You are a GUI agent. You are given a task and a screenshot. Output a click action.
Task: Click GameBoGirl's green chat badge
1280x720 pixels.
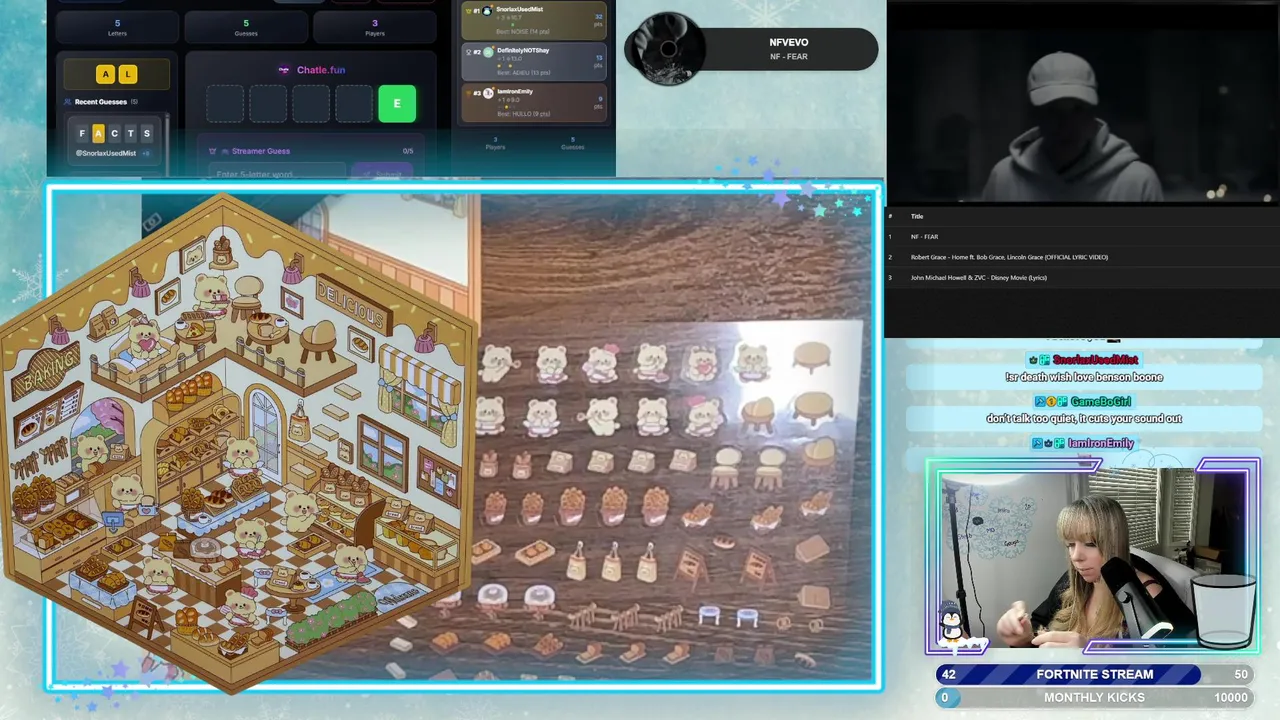click(x=1063, y=402)
